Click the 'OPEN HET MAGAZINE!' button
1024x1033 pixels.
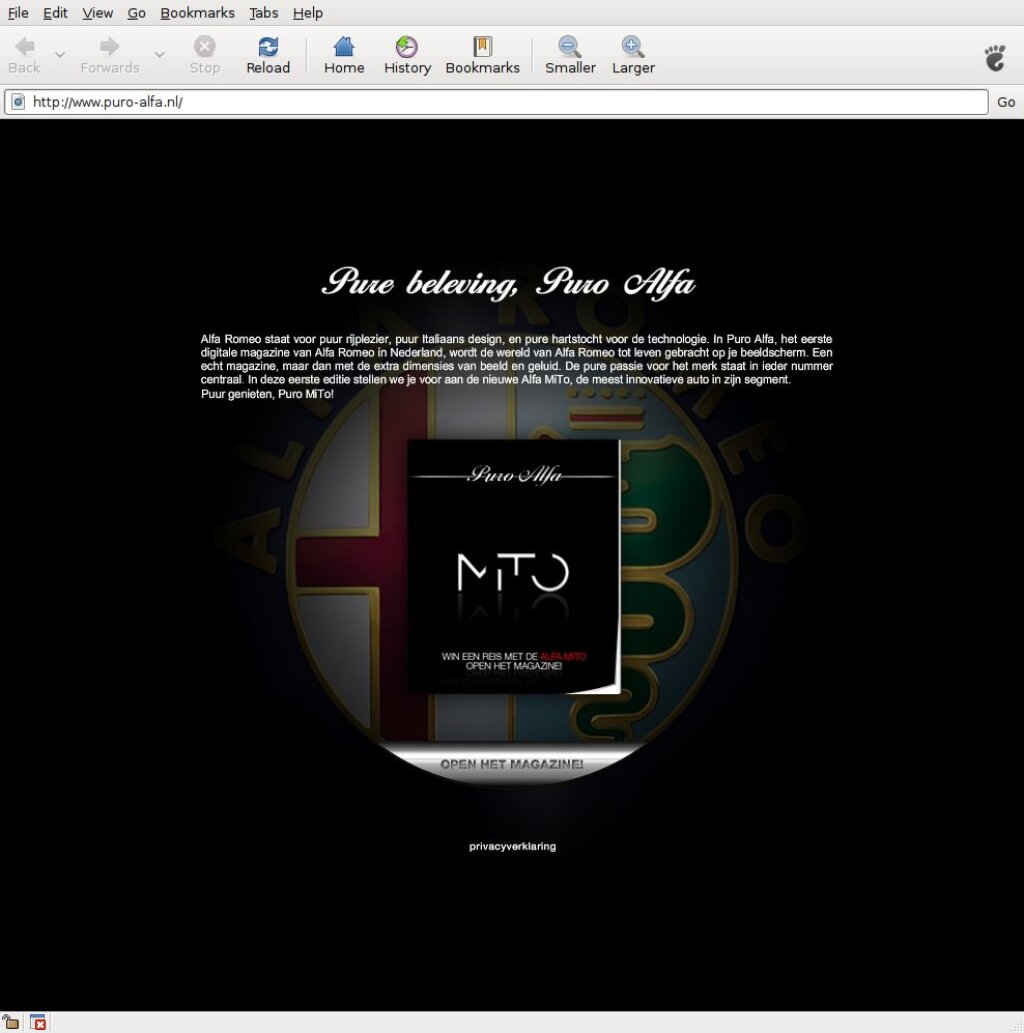click(x=511, y=765)
